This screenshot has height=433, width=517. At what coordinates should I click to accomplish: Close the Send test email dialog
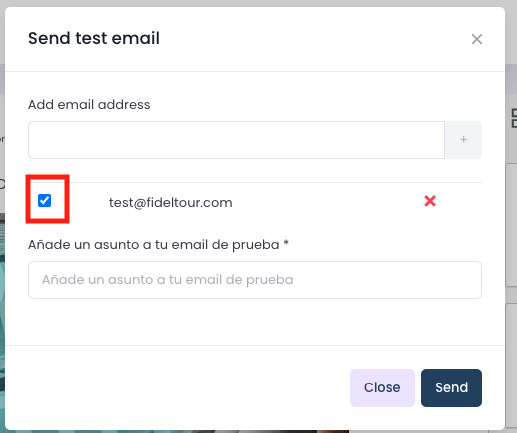[477, 39]
